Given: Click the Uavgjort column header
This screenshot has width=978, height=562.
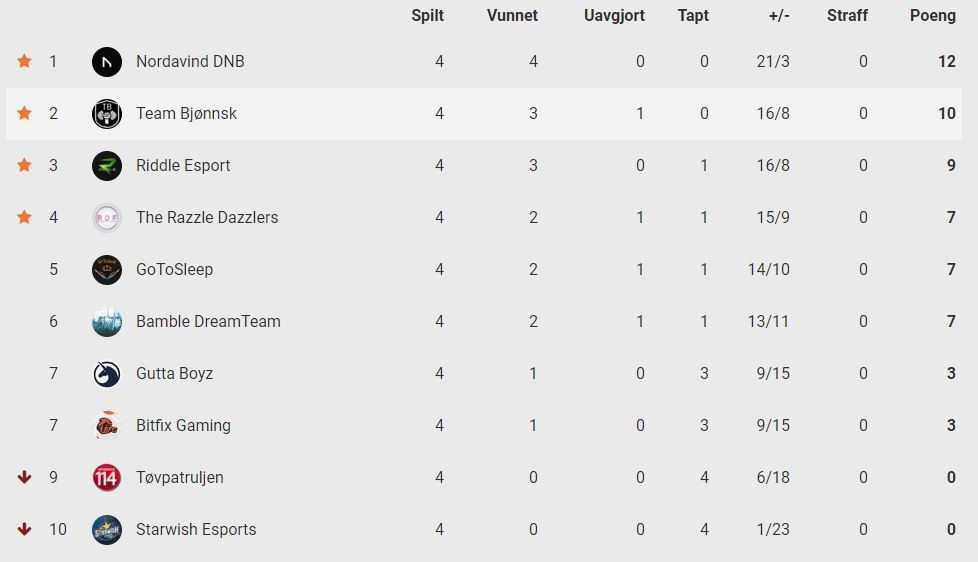Looking at the screenshot, I should click(614, 16).
